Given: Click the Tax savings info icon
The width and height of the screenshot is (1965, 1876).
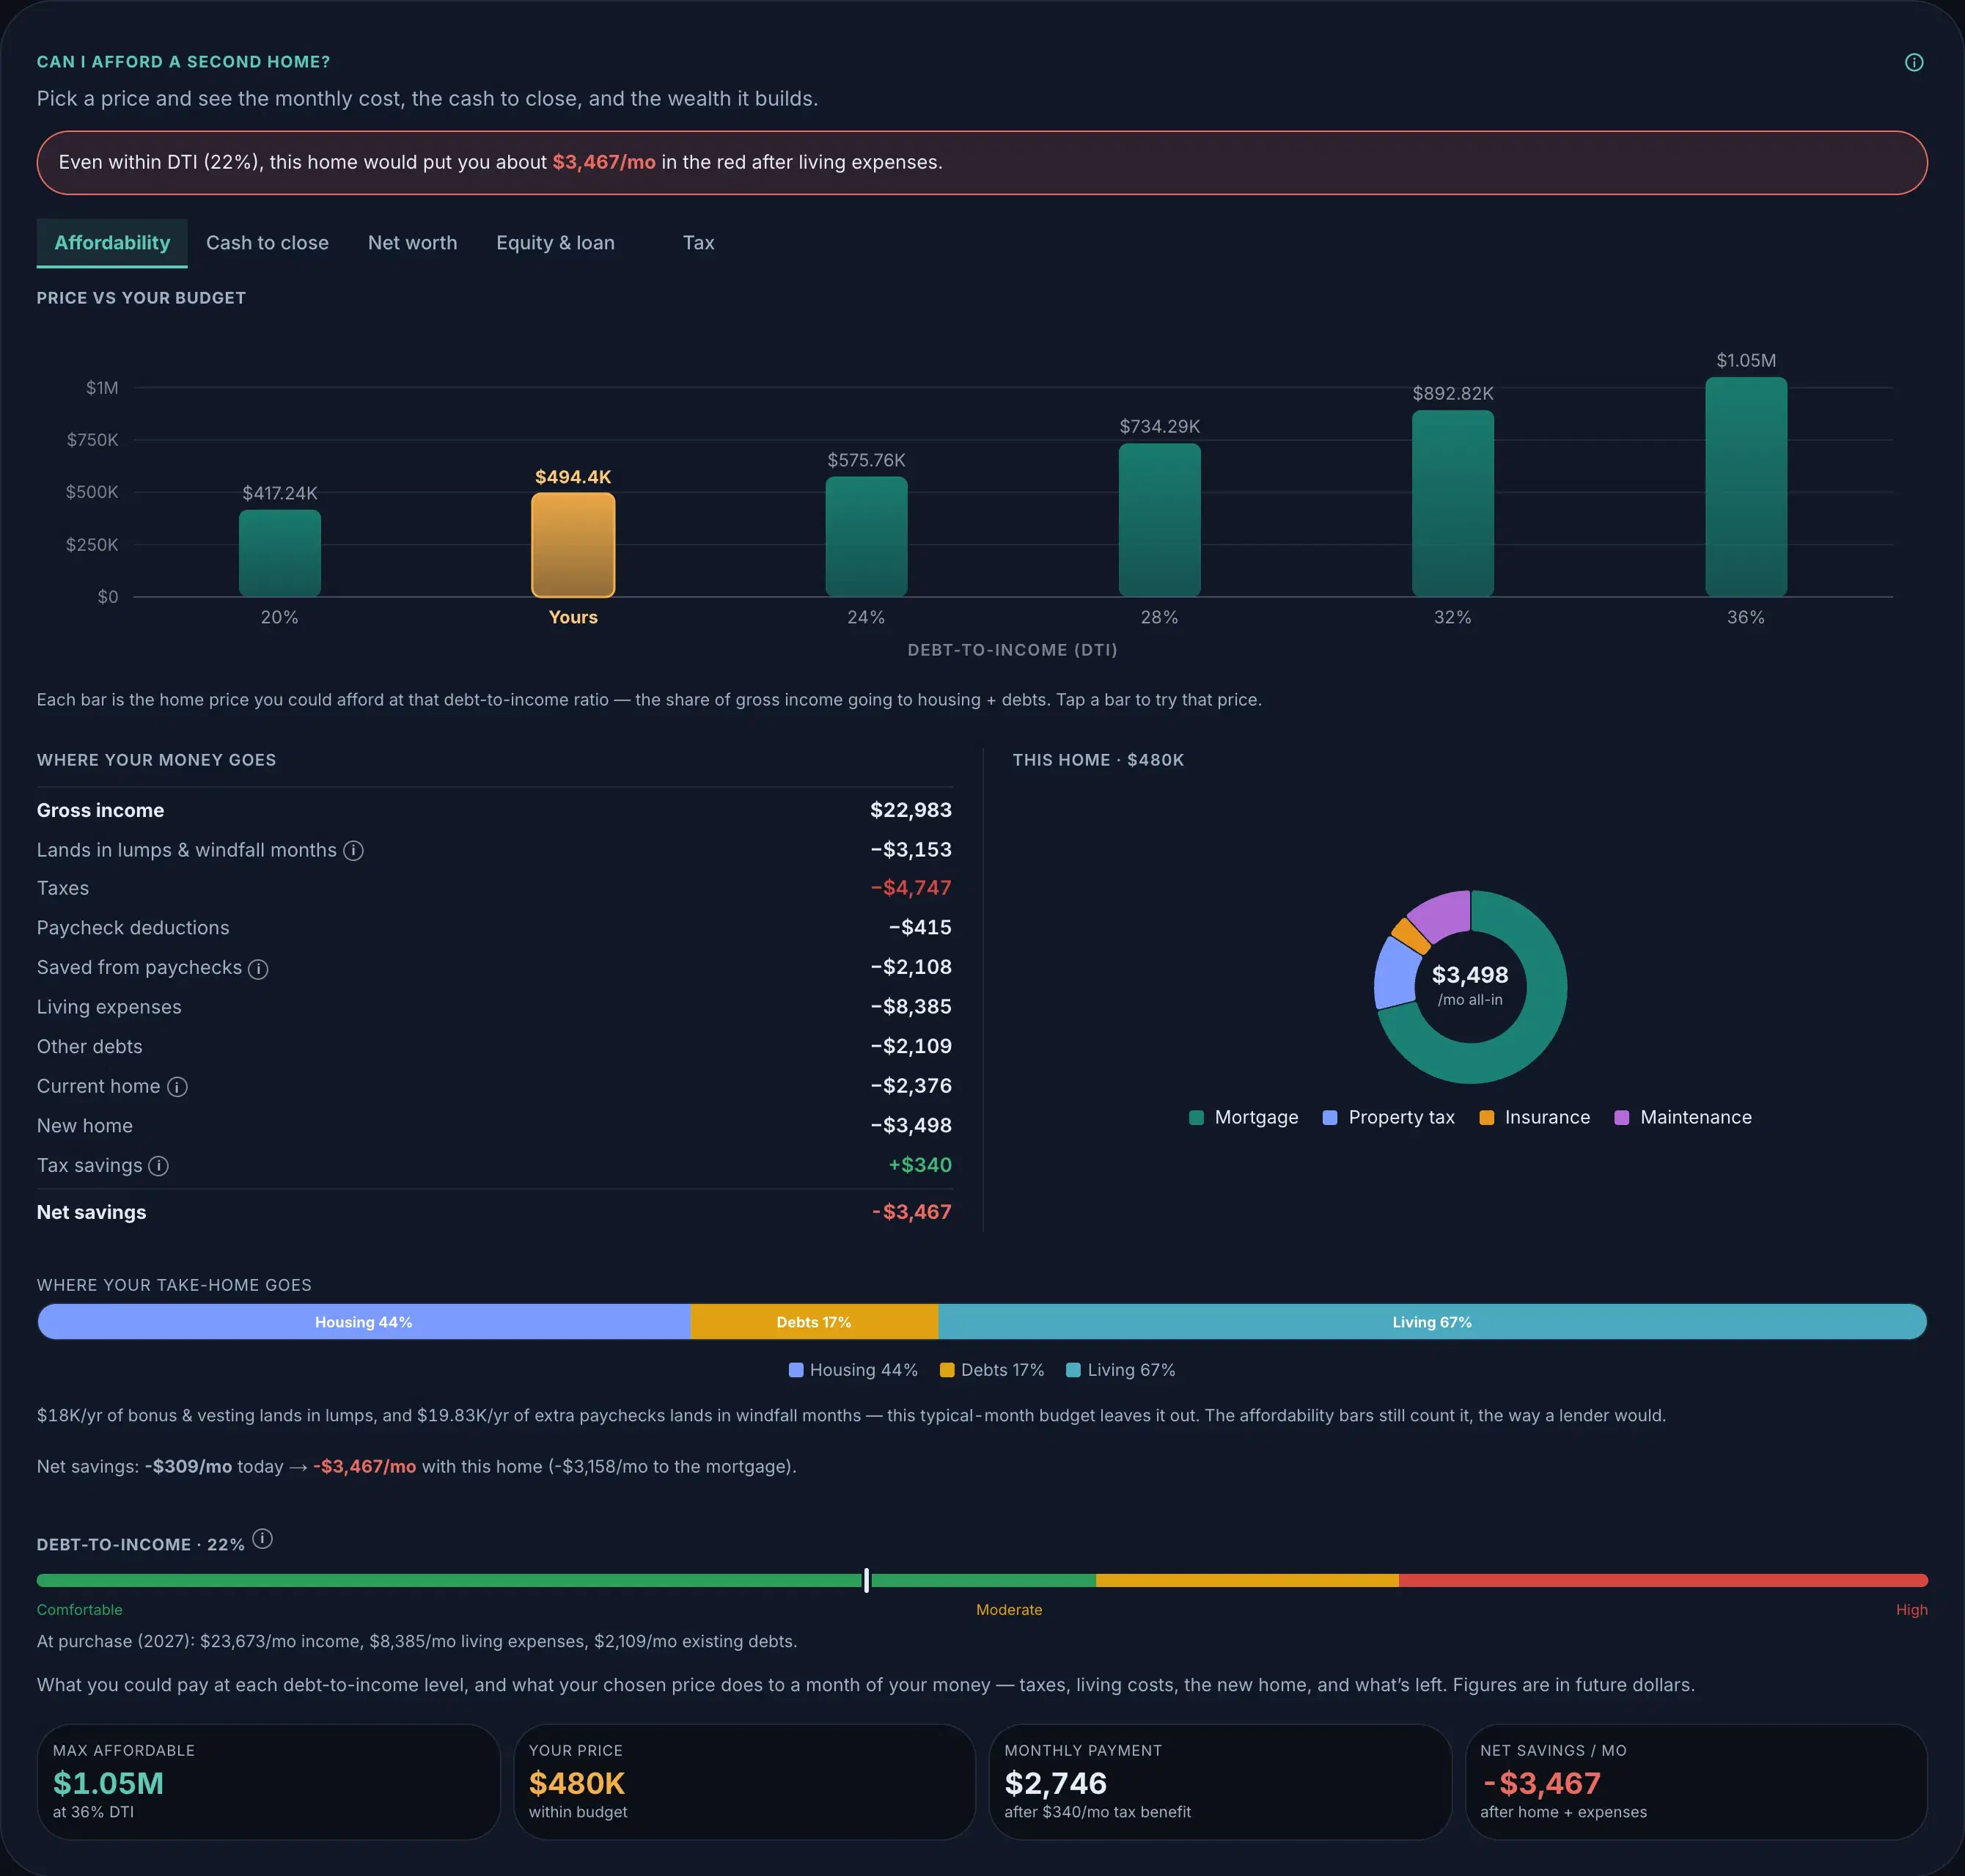Looking at the screenshot, I should (x=158, y=1166).
